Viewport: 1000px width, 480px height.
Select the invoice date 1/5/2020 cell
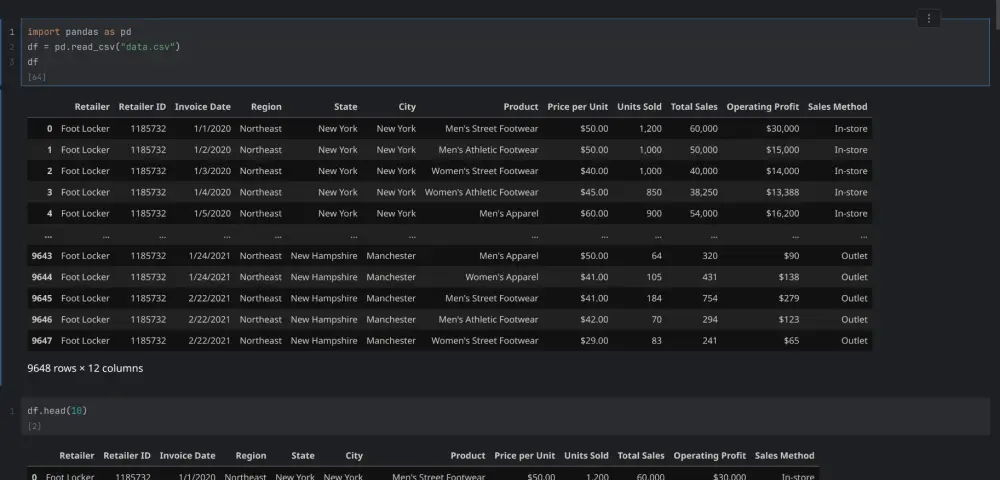point(212,214)
